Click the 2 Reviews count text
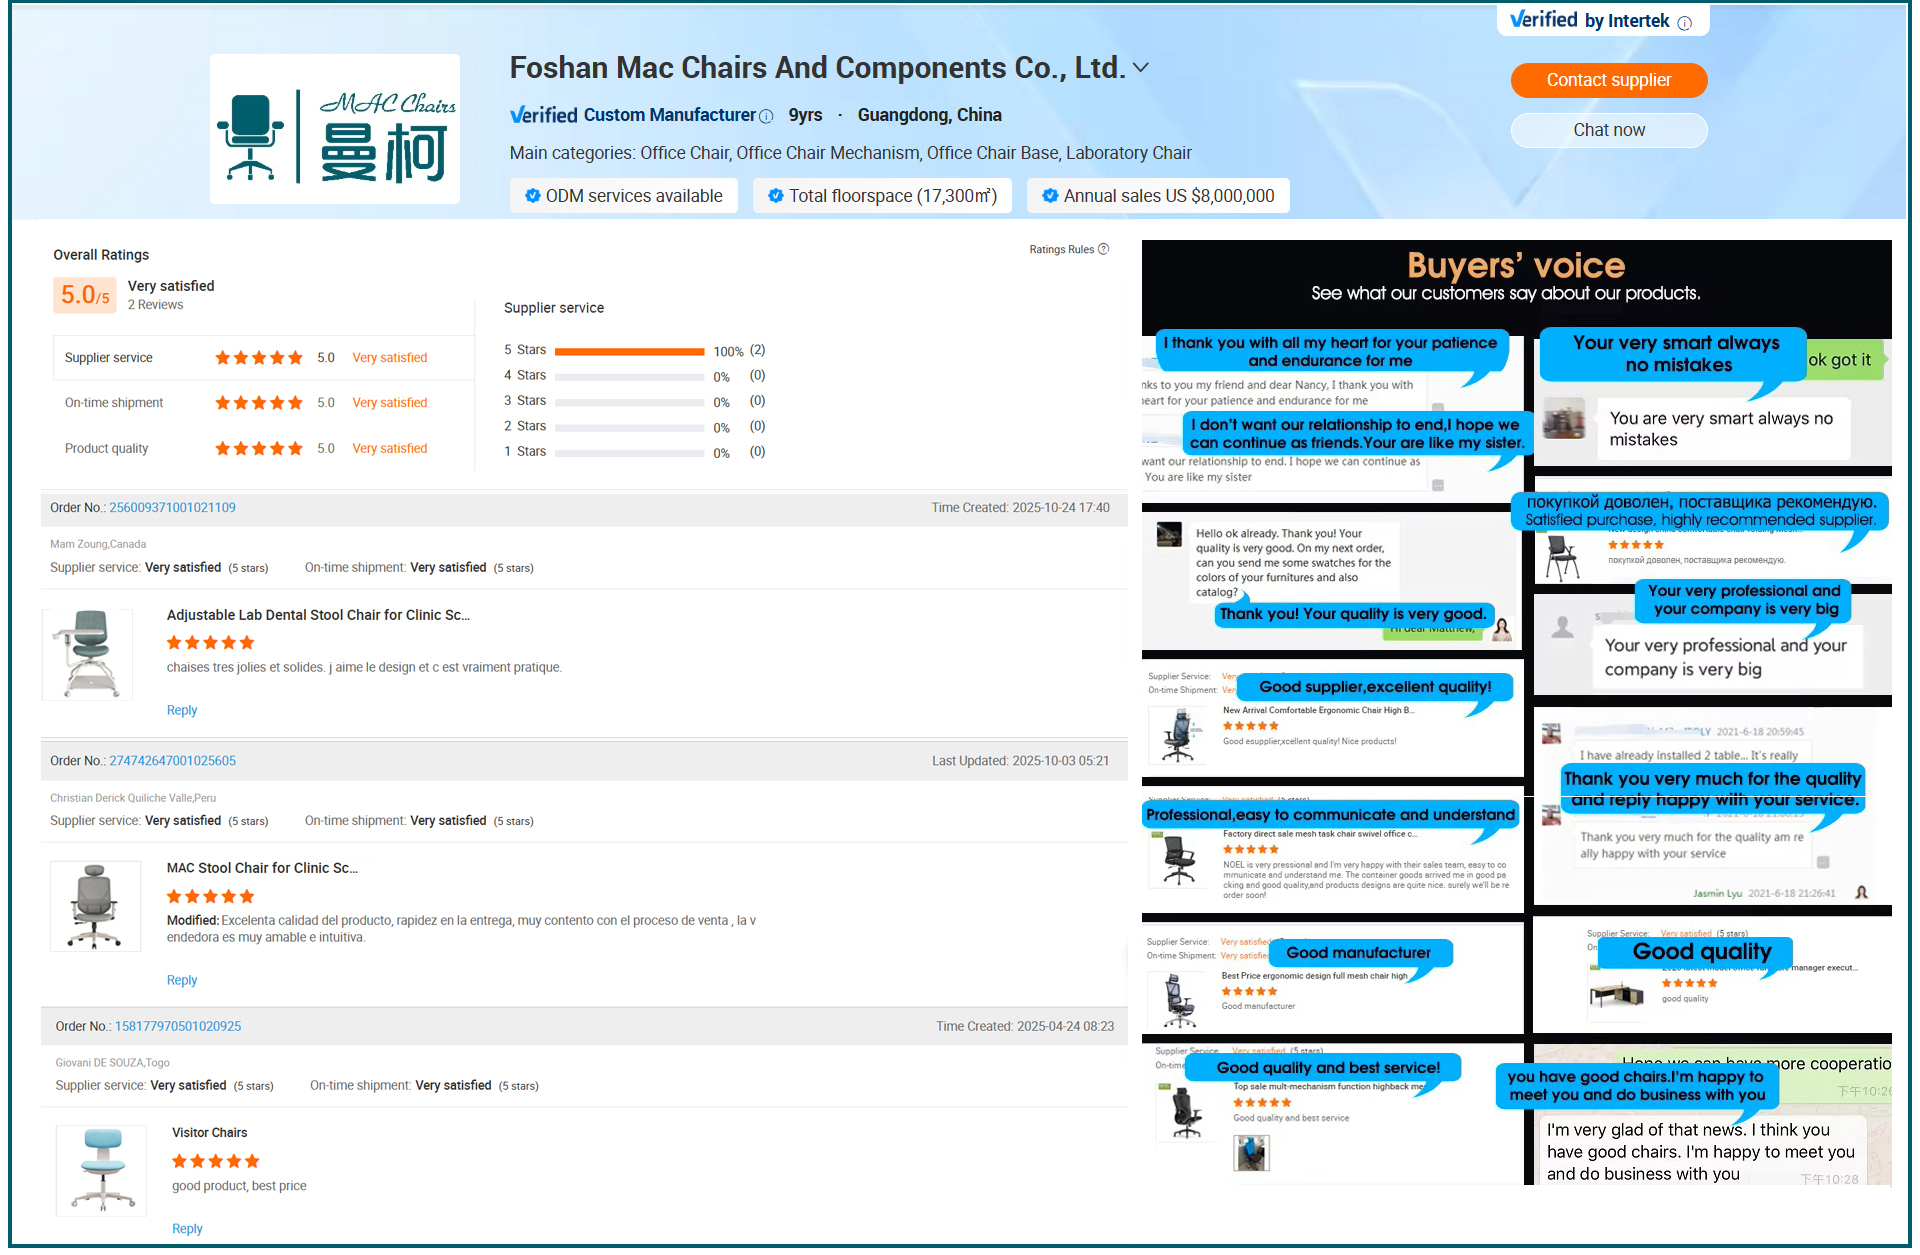The image size is (1920, 1255). coord(155,305)
